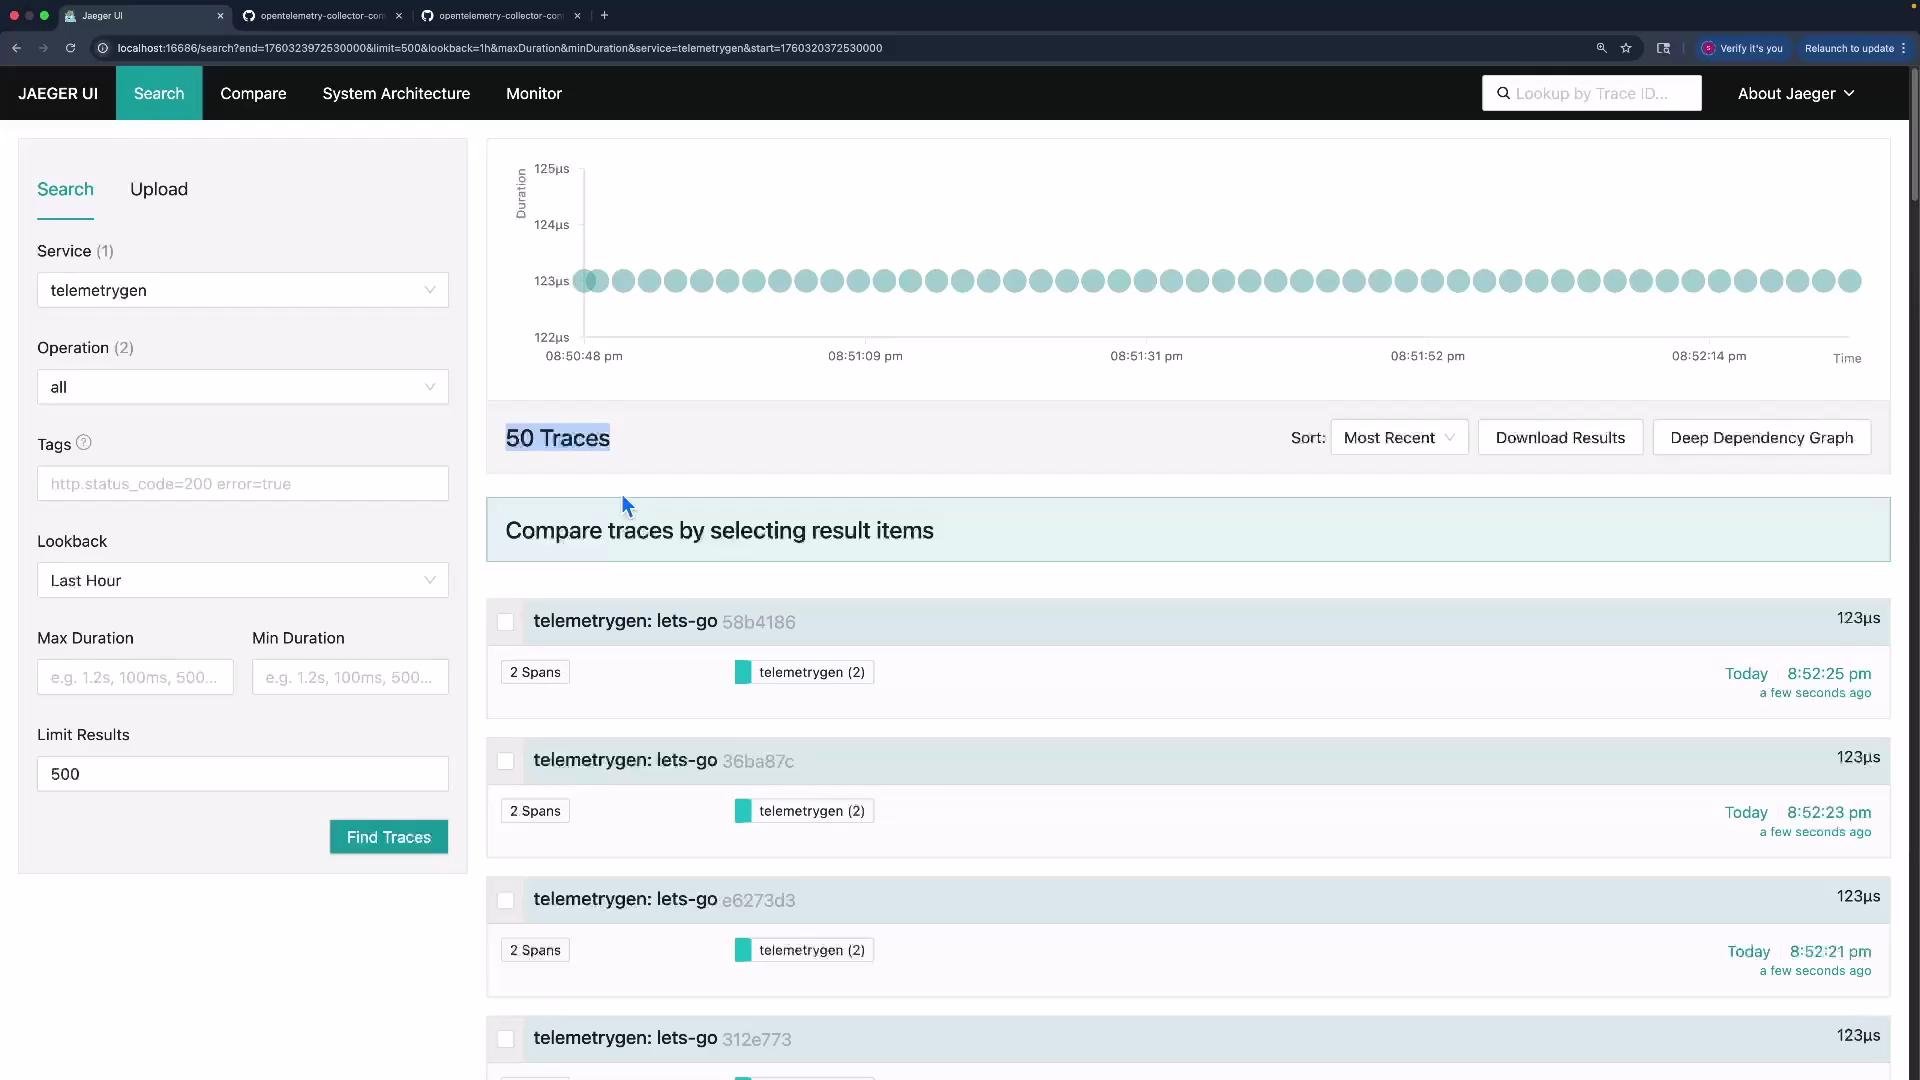Open the Compare page
The width and height of the screenshot is (1920, 1080).
[x=253, y=93]
